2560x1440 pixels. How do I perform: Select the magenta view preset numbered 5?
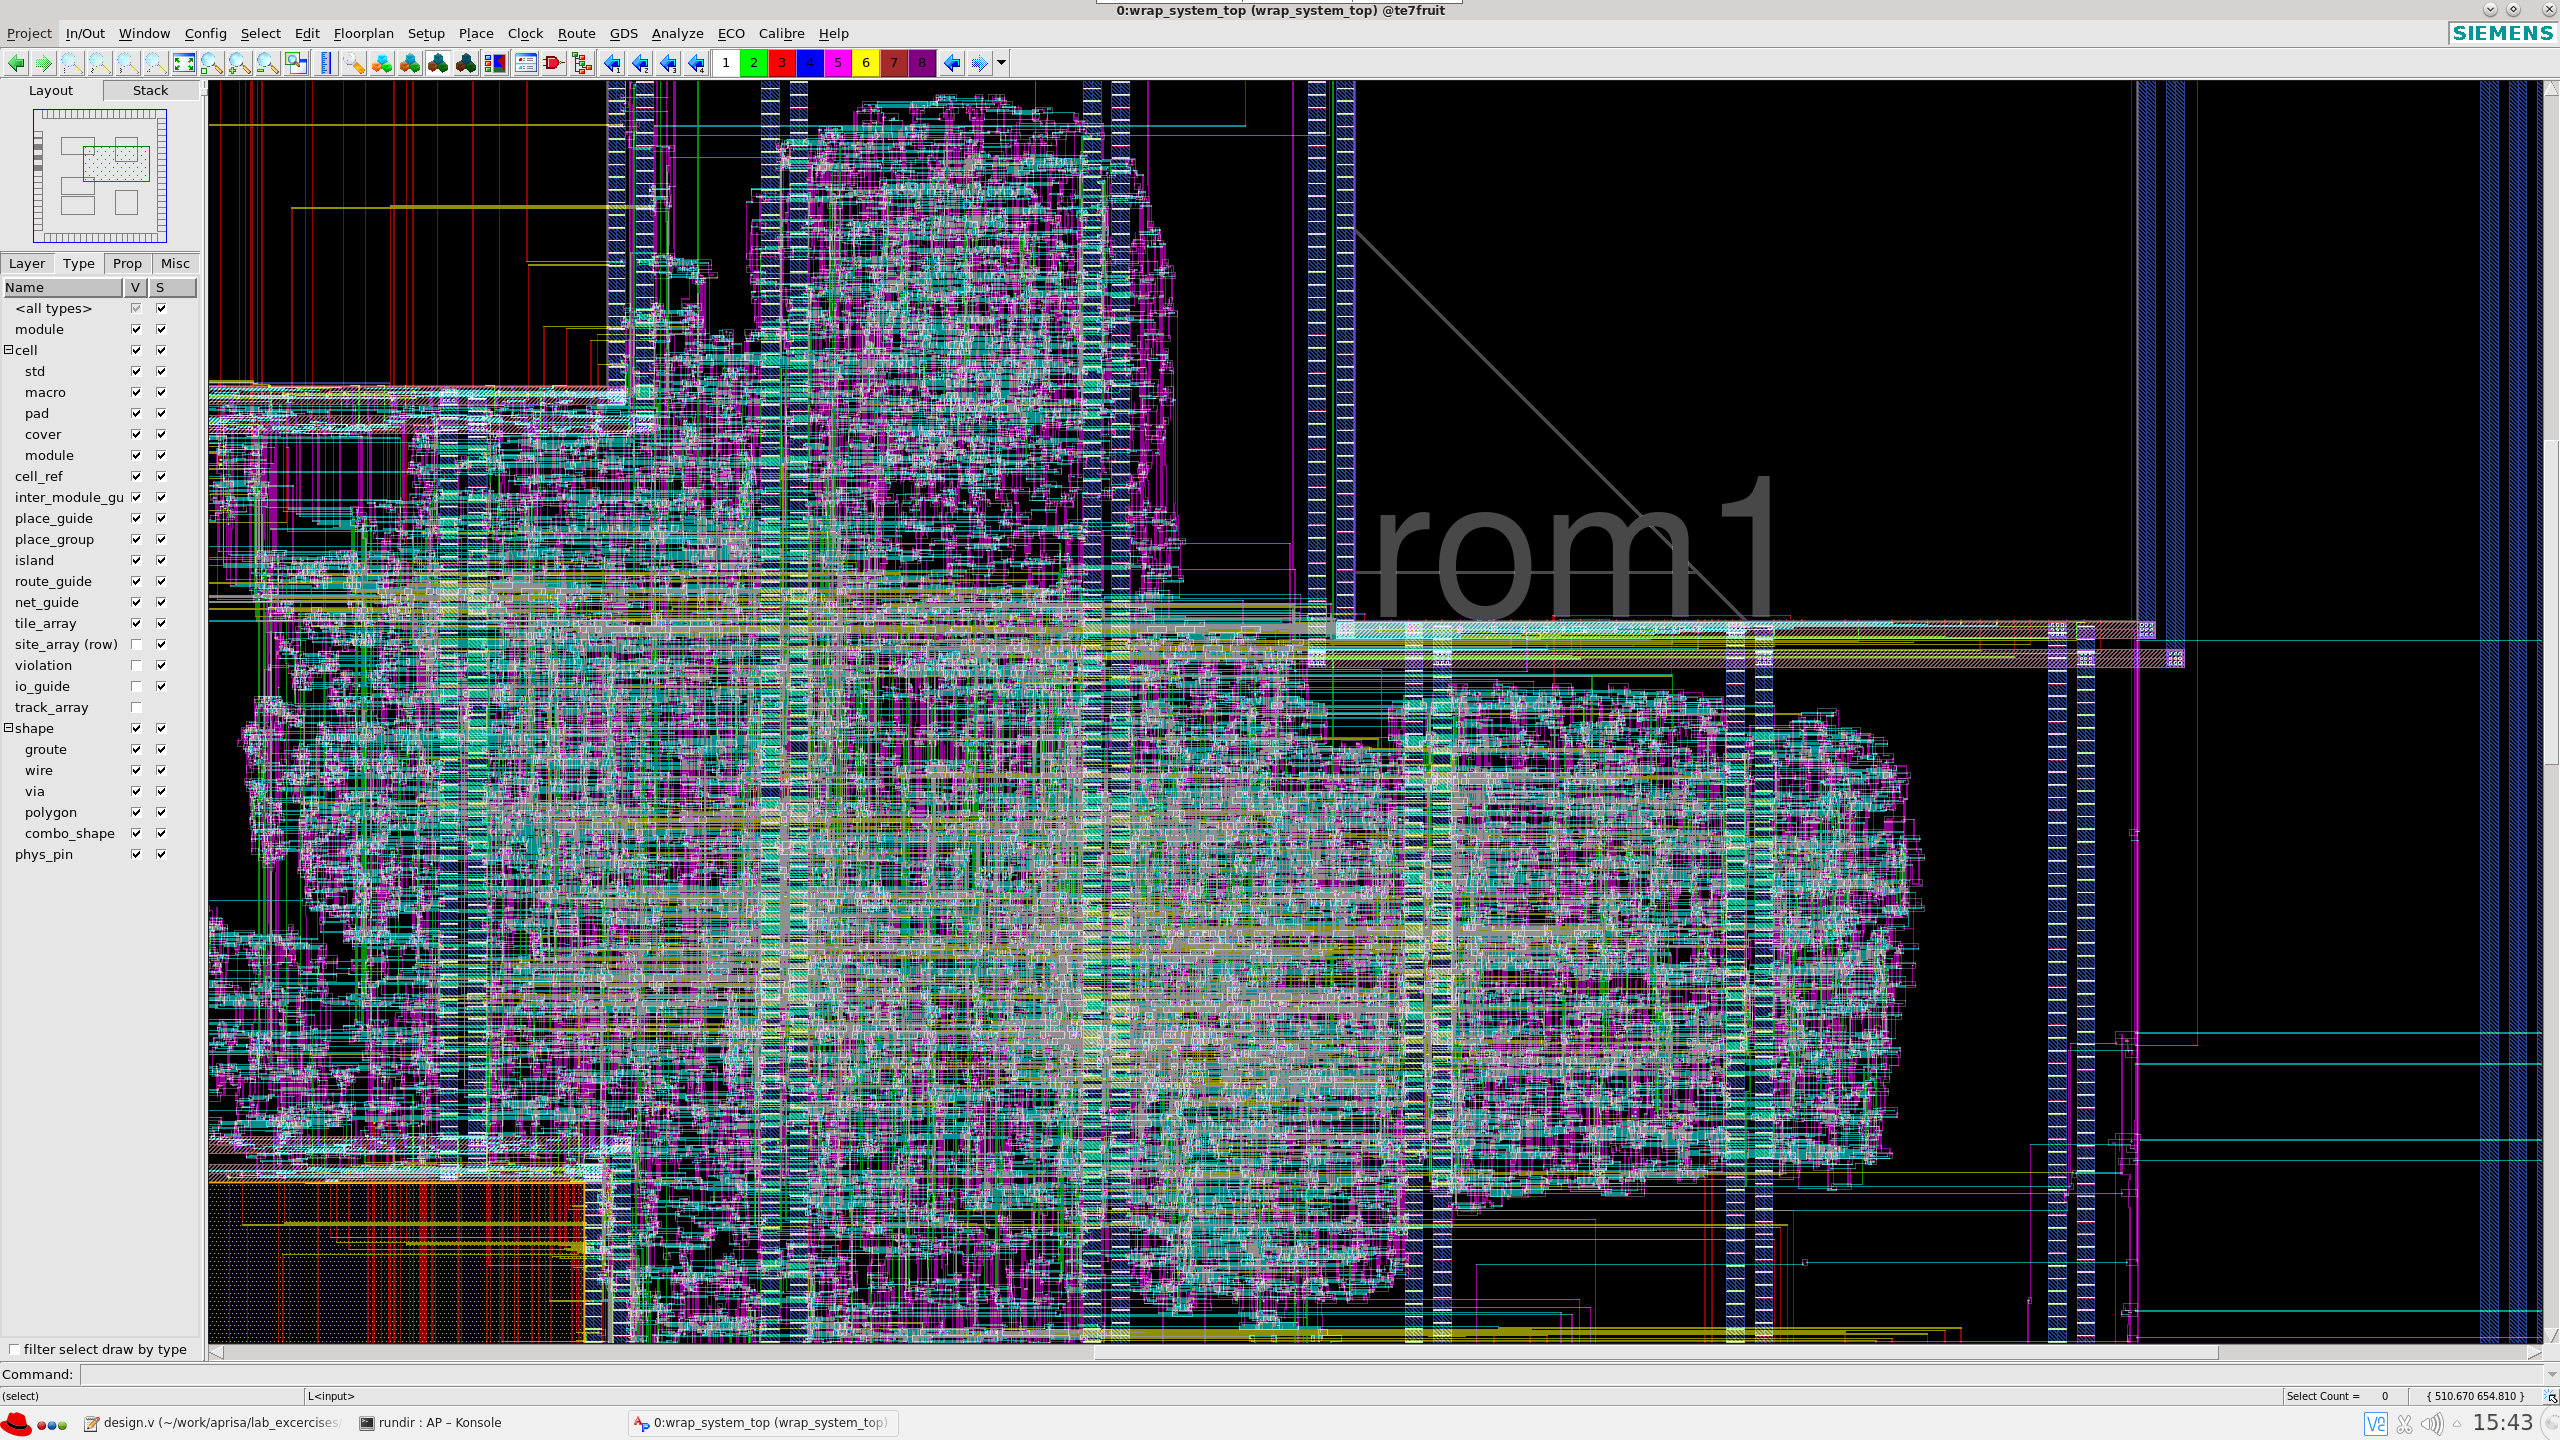(x=837, y=63)
